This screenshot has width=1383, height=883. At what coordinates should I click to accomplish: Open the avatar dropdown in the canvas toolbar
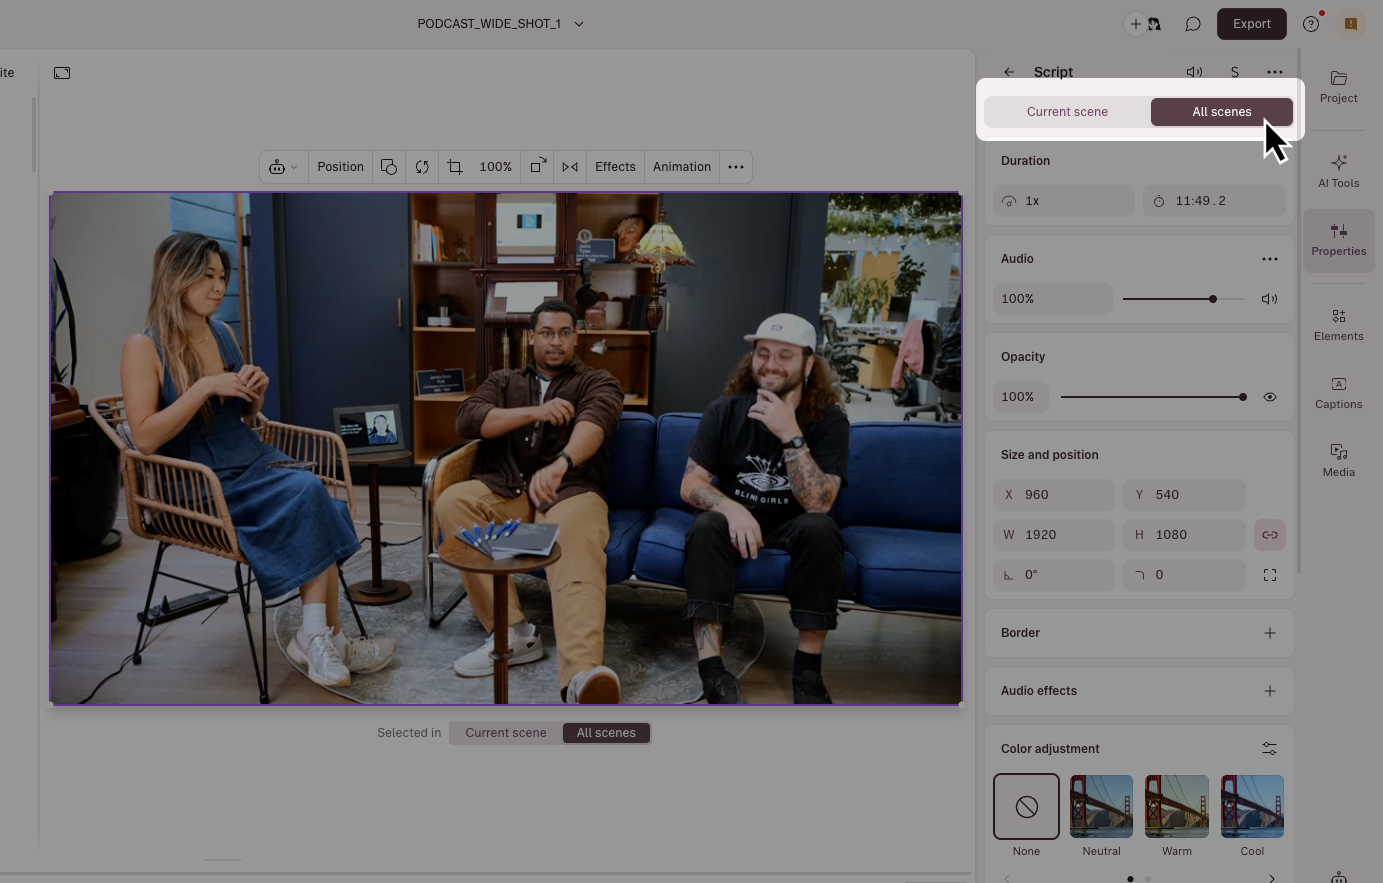283,166
